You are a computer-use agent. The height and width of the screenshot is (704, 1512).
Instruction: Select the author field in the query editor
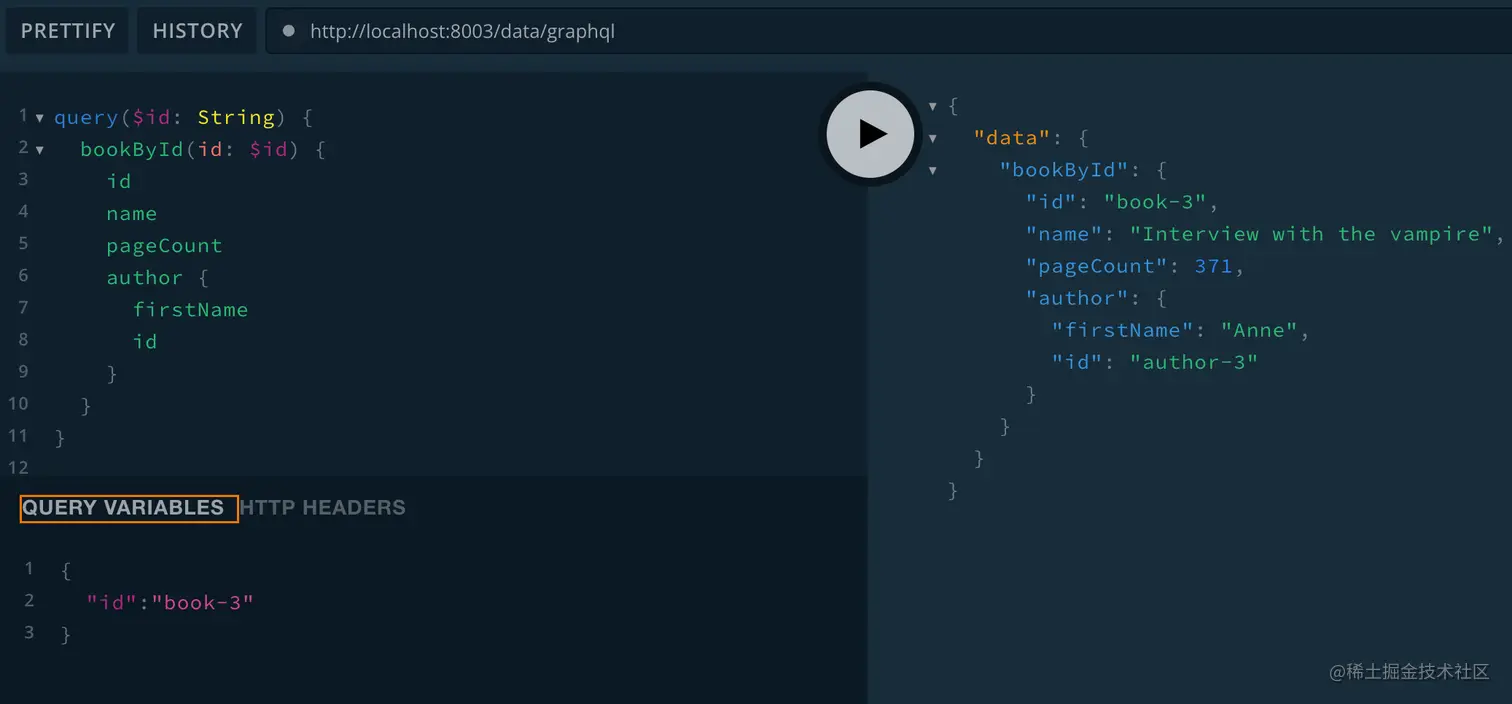click(145, 278)
